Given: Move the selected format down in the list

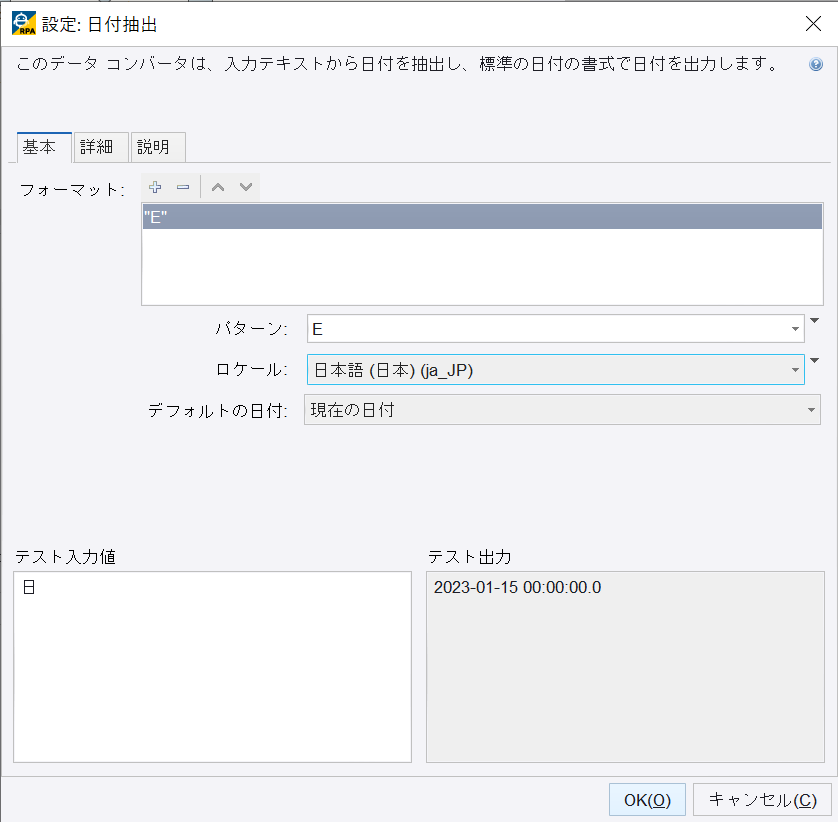Looking at the screenshot, I should pos(246,187).
